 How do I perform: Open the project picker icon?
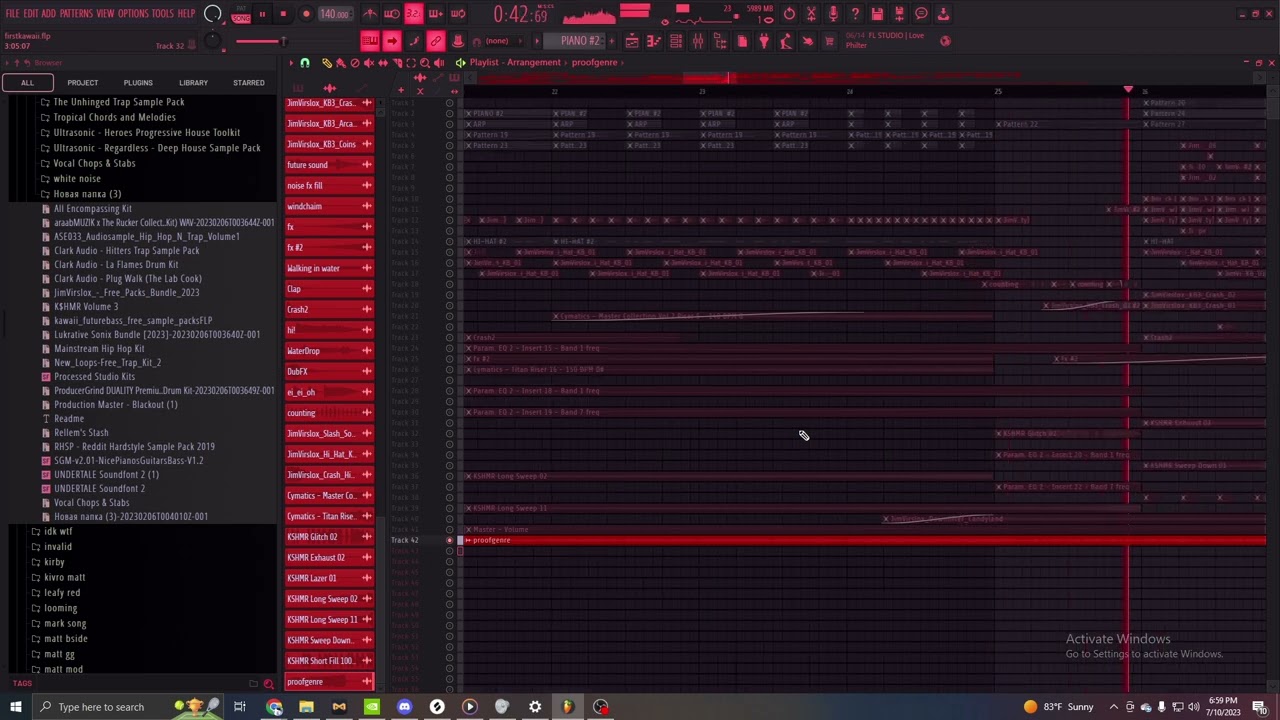tap(742, 41)
